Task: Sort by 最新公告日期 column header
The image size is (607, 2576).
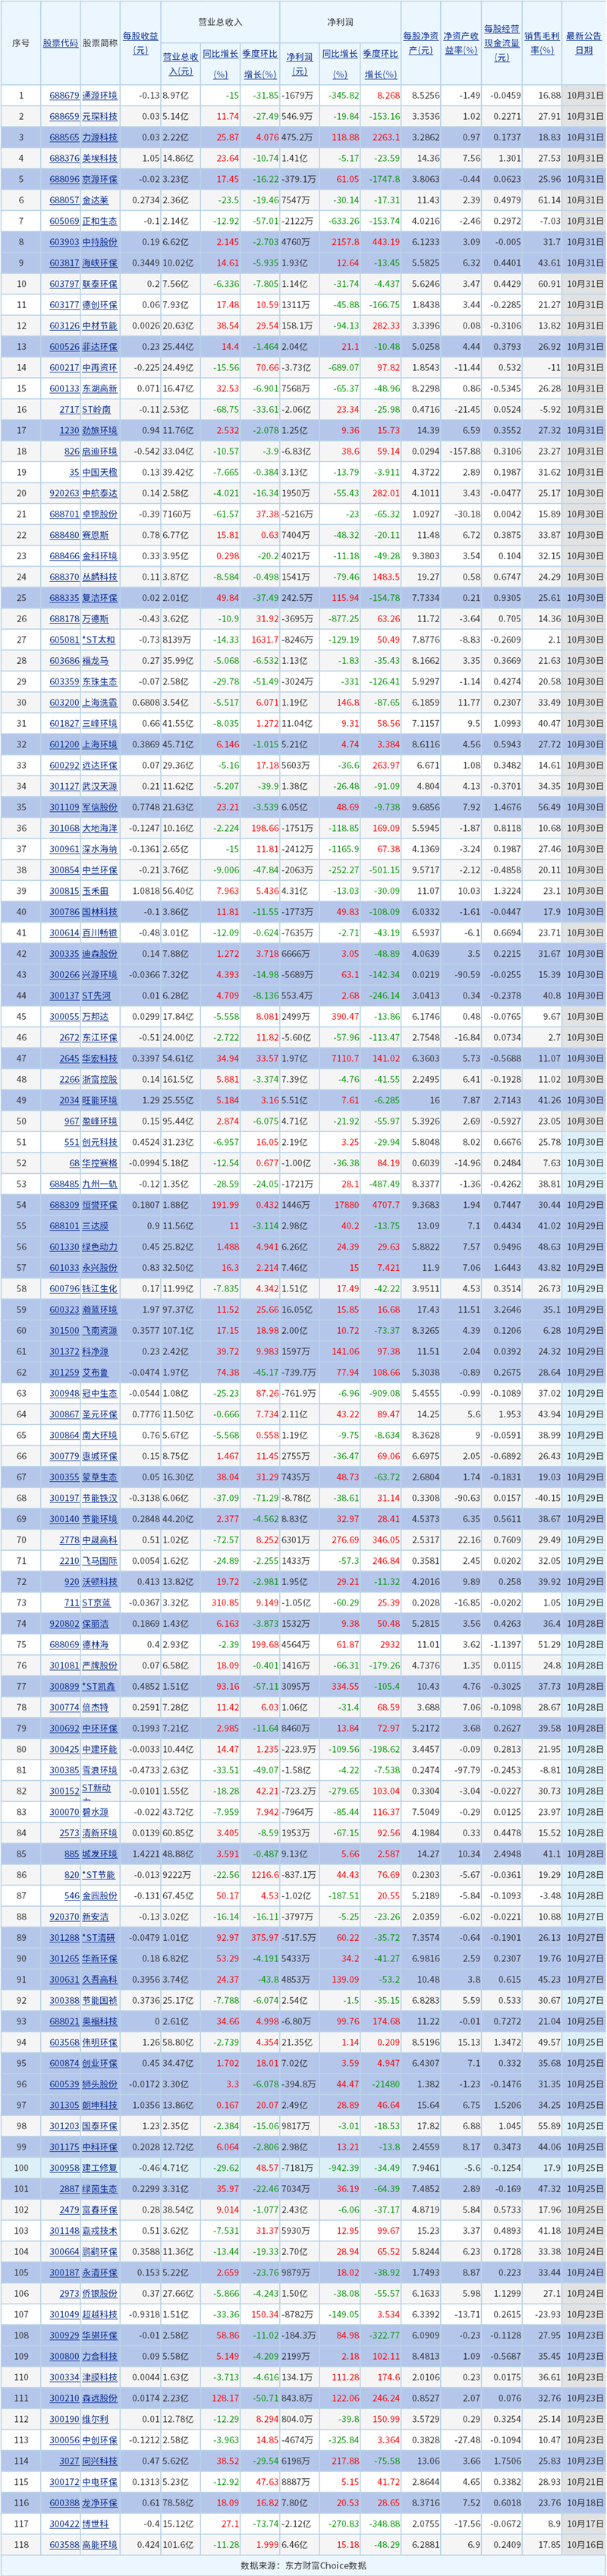Action: [x=584, y=43]
